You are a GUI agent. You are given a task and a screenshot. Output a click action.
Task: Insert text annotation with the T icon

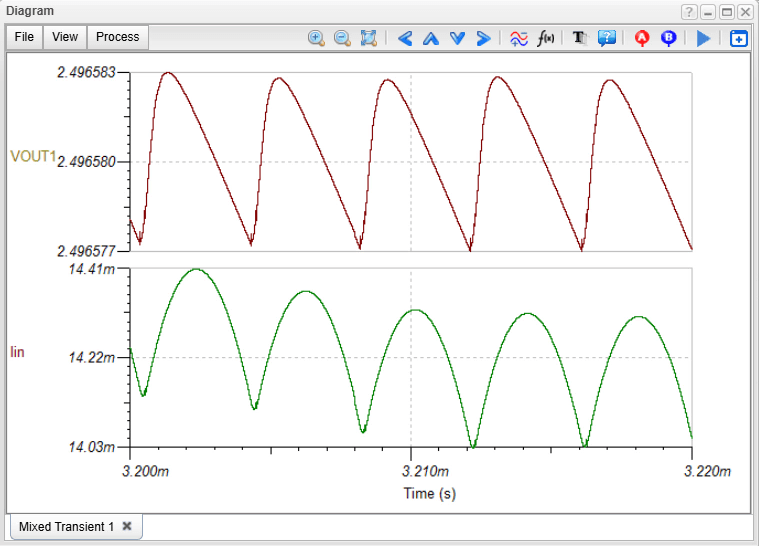(579, 38)
